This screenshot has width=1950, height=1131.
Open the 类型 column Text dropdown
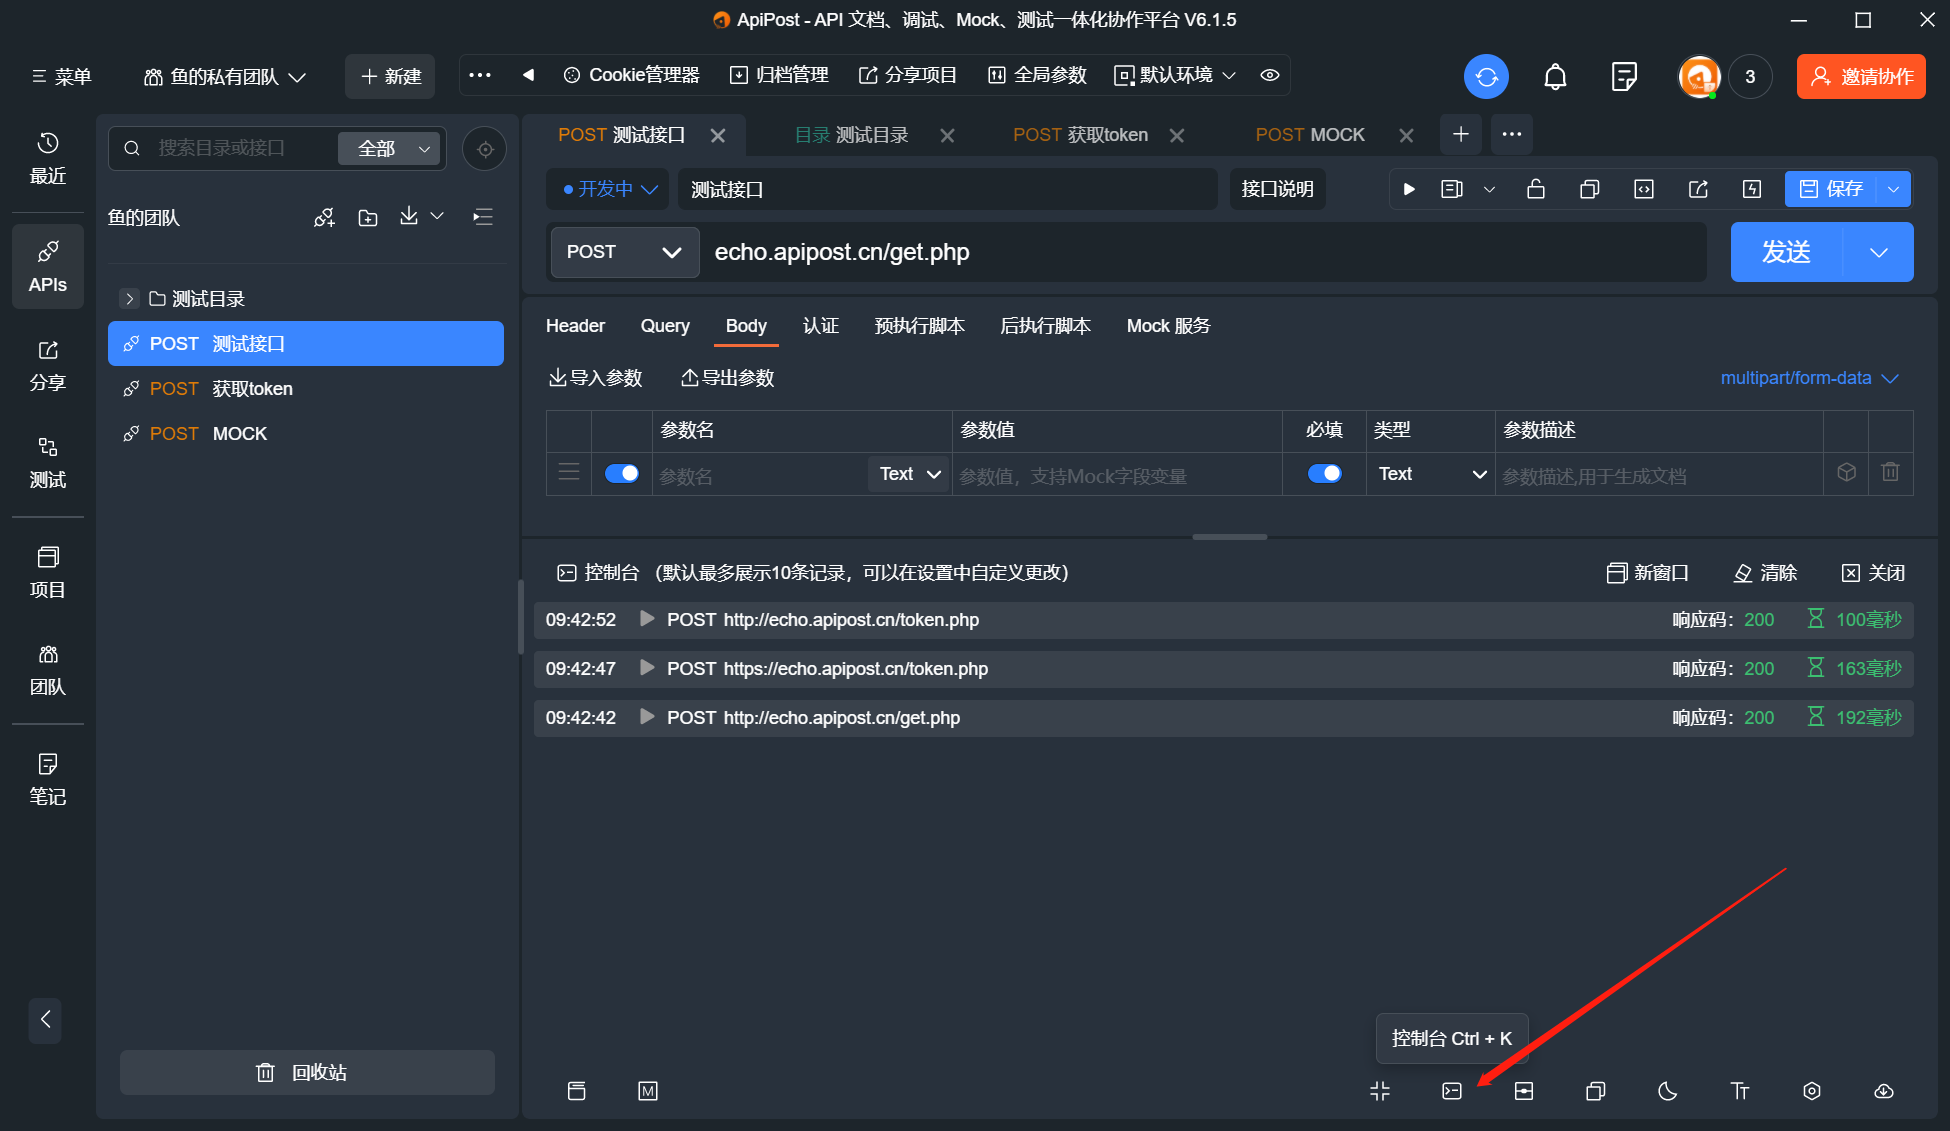click(x=1431, y=474)
